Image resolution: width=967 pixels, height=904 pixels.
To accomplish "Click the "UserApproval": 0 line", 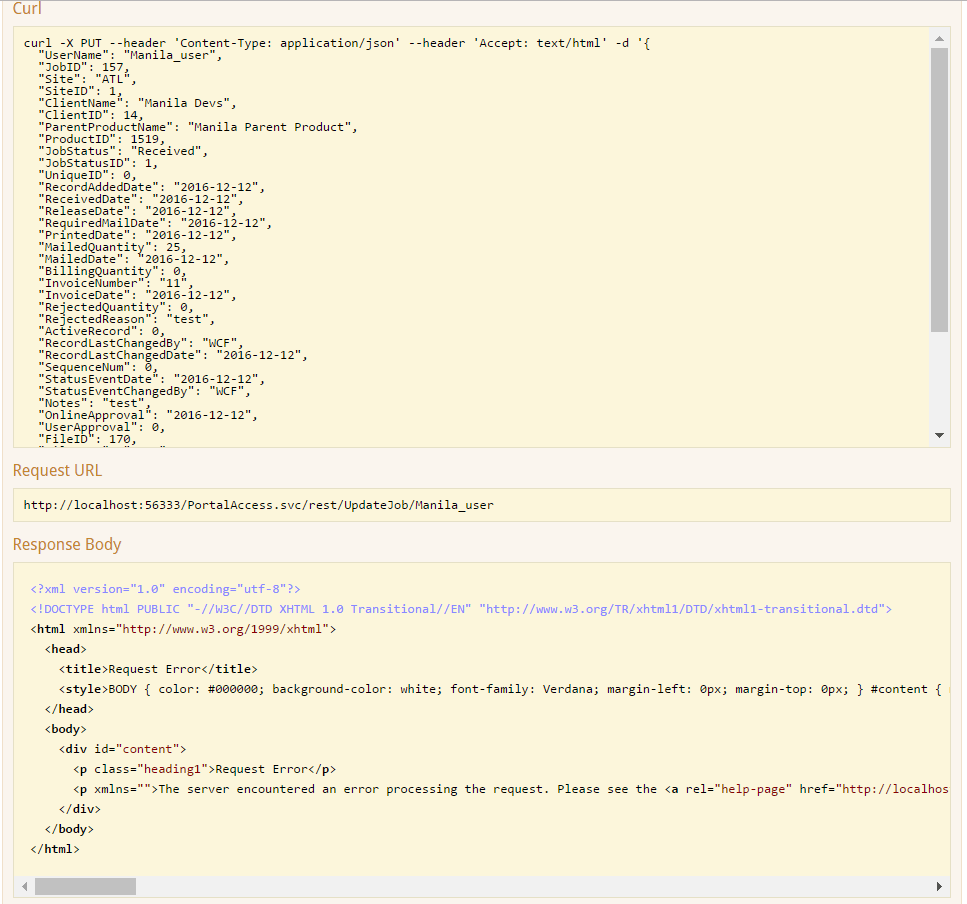I will pos(101,428).
